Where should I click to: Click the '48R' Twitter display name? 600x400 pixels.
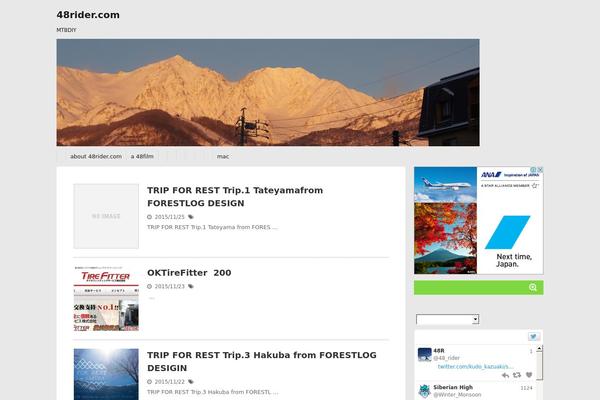click(x=439, y=351)
